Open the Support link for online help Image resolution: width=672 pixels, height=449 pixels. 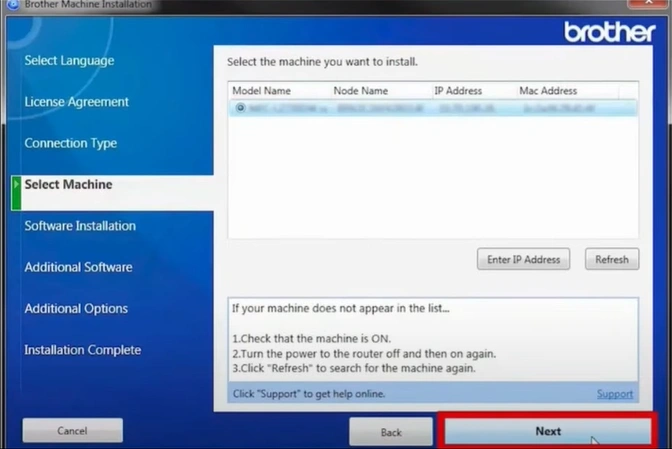tap(615, 394)
